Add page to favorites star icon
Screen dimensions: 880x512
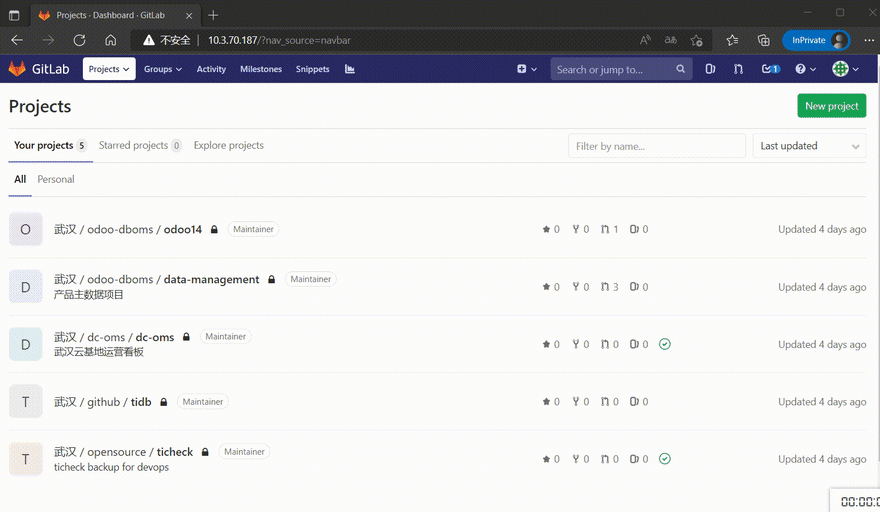coord(697,40)
